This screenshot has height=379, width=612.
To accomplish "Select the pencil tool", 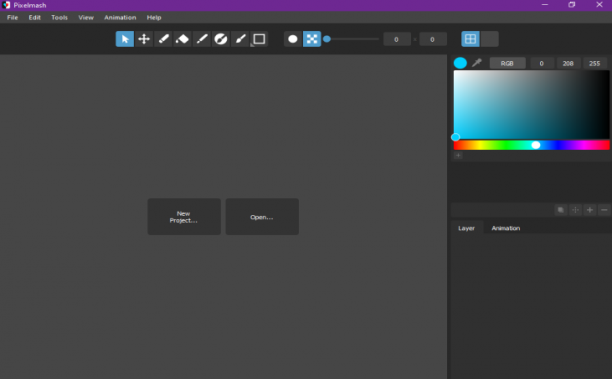I will coord(163,39).
